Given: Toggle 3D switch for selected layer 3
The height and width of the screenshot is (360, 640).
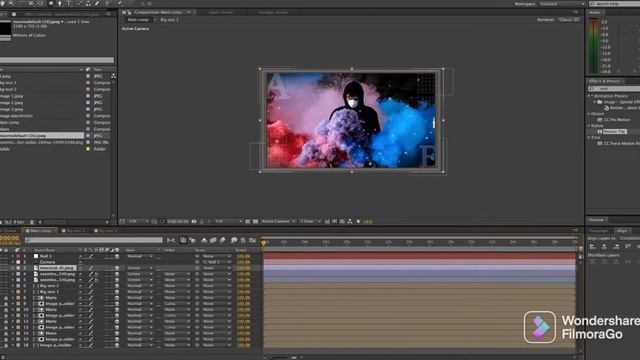Looking at the screenshot, I should (x=117, y=268).
